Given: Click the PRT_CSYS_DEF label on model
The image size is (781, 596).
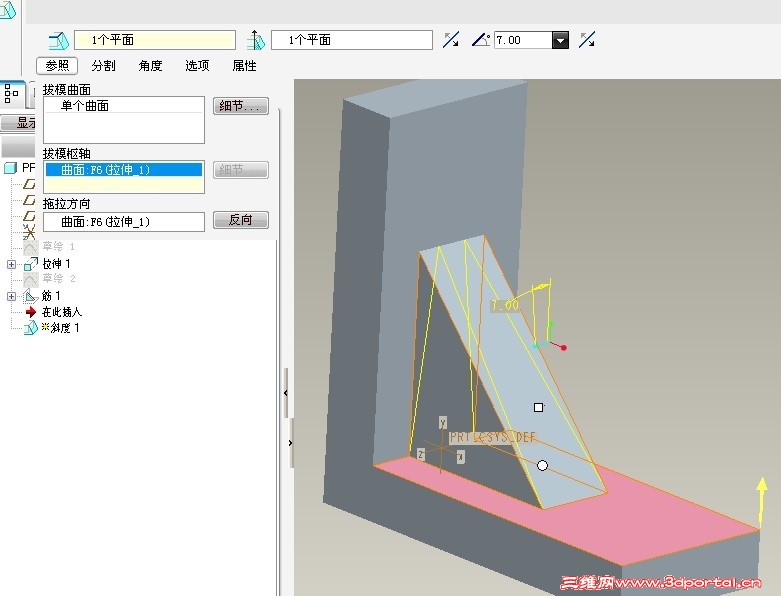Looking at the screenshot, I should [x=493, y=437].
